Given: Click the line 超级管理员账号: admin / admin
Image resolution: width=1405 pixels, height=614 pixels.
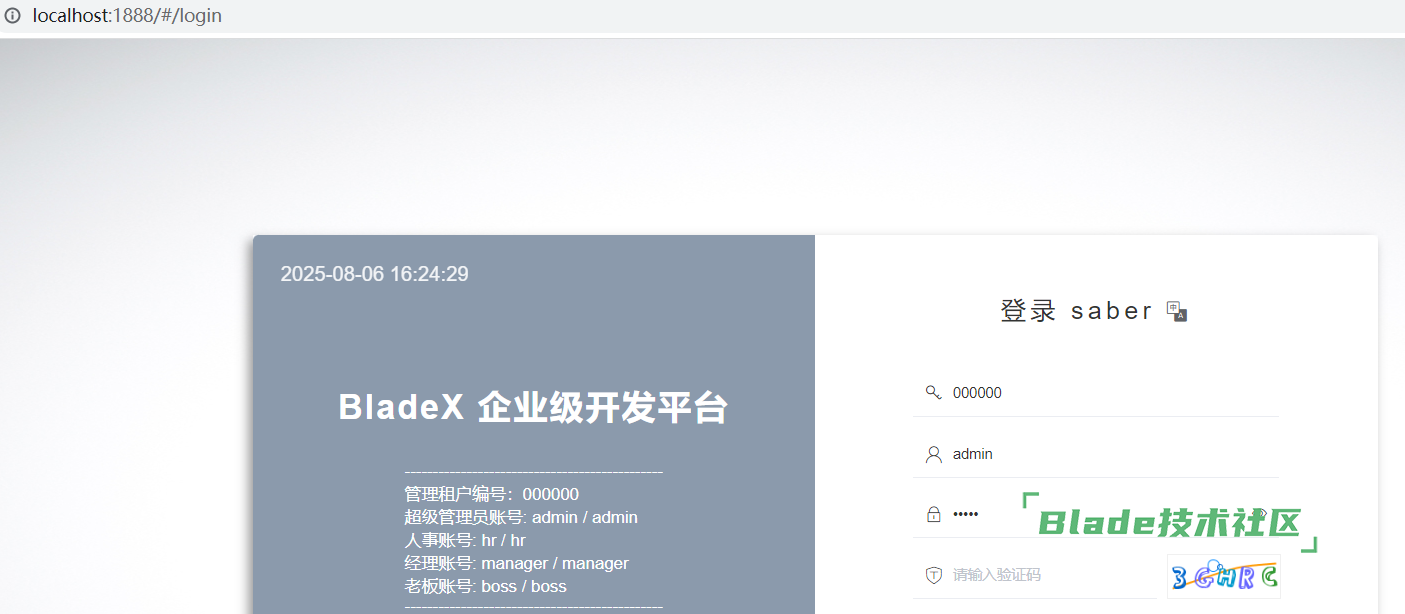Looking at the screenshot, I should [x=521, y=517].
